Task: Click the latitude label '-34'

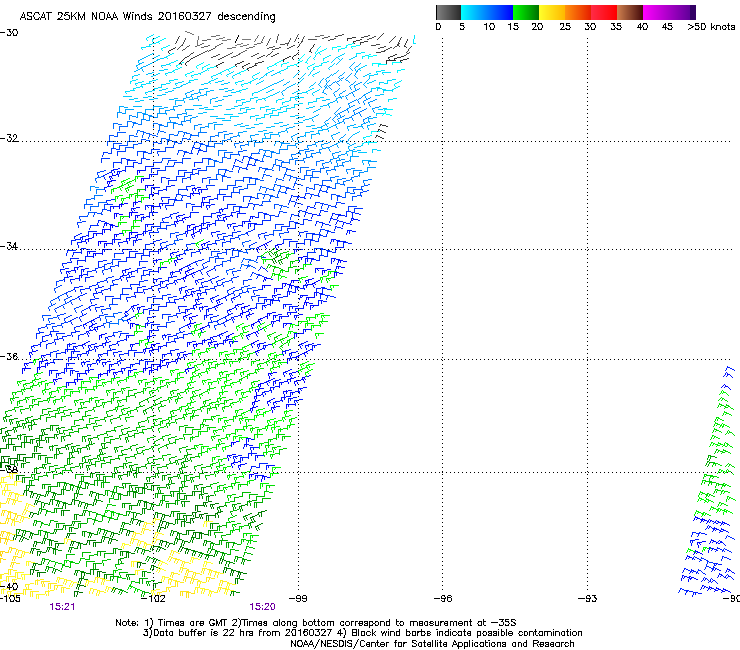Action: tap(9, 246)
